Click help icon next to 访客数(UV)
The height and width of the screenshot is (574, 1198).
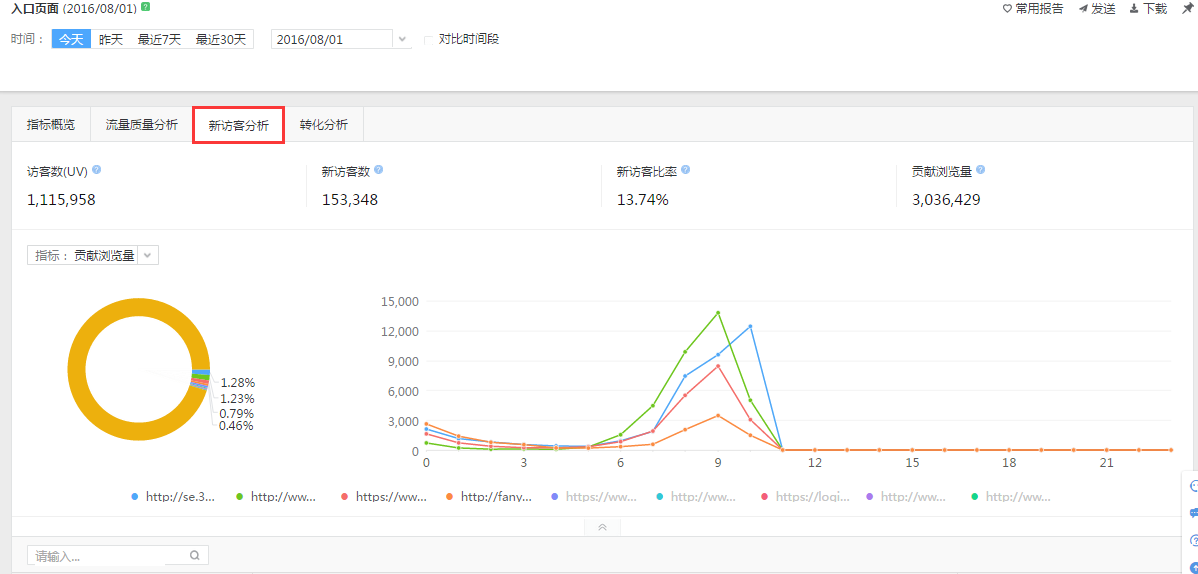click(96, 170)
